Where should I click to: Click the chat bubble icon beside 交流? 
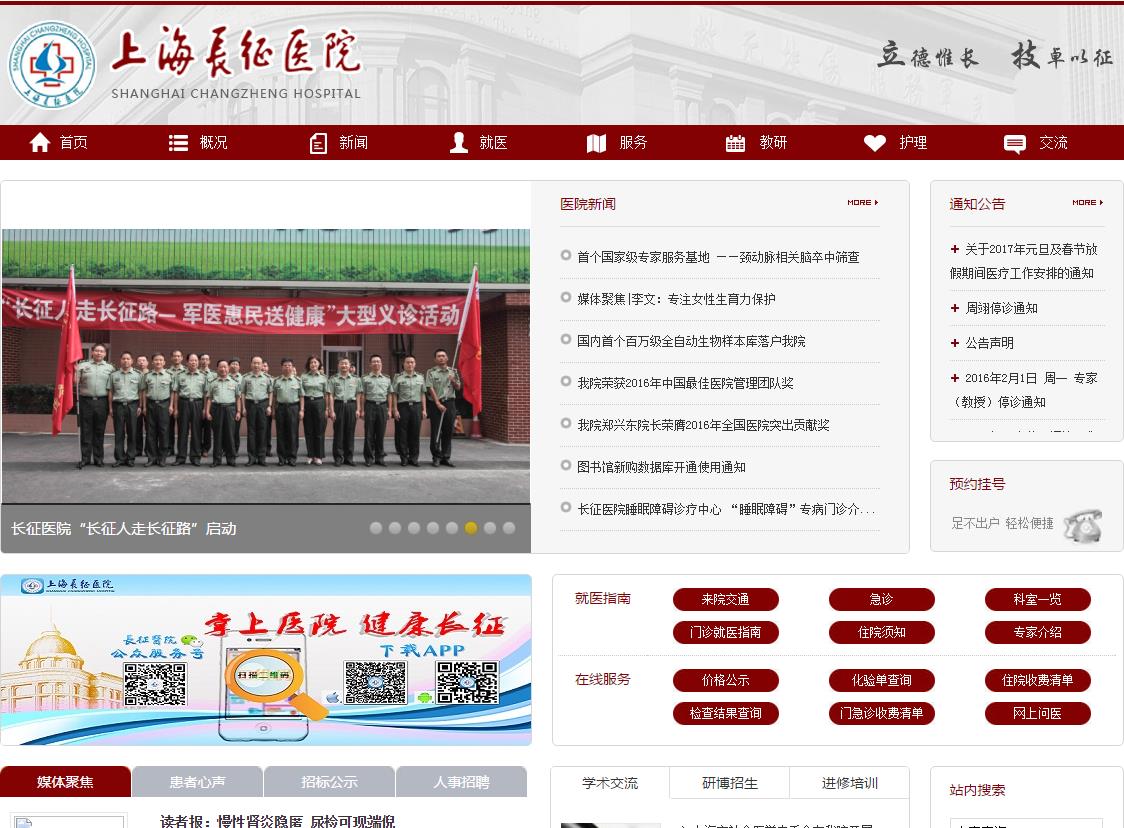[1014, 143]
